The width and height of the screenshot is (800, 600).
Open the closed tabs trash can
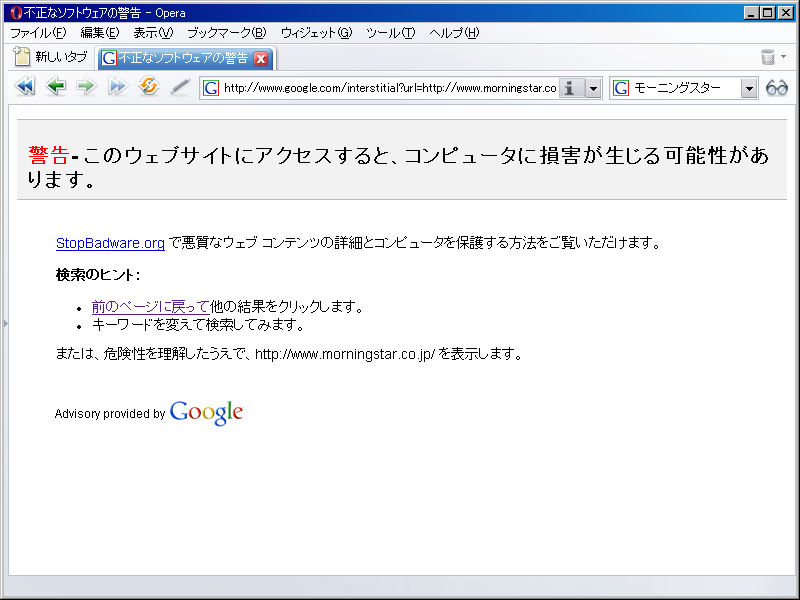pyautogui.click(x=768, y=57)
